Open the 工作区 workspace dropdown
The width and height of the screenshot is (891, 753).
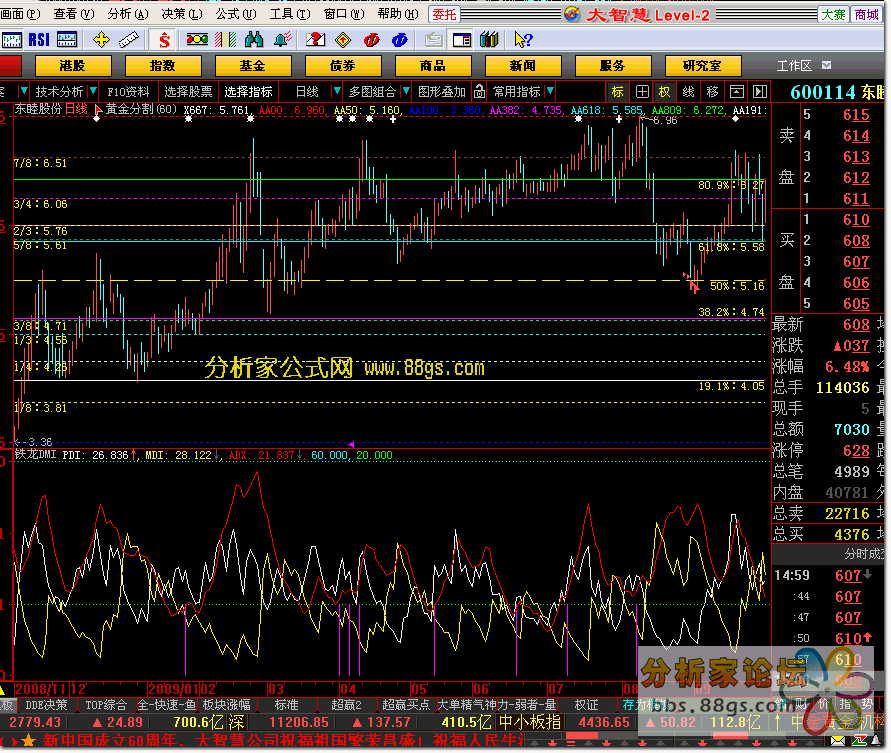pyautogui.click(x=827, y=65)
